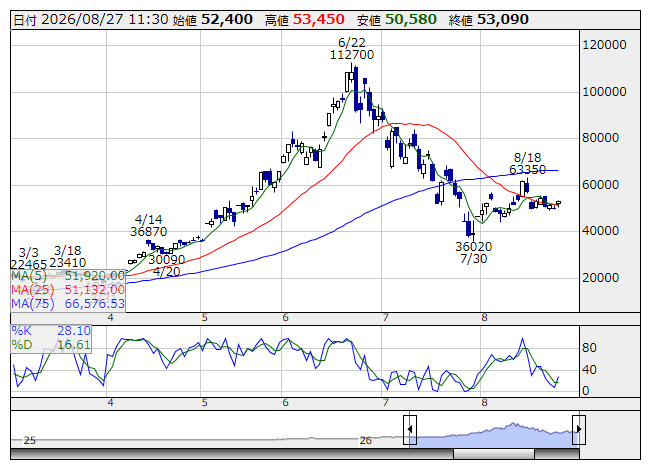Click the 36020 7/30 low label

point(474,253)
